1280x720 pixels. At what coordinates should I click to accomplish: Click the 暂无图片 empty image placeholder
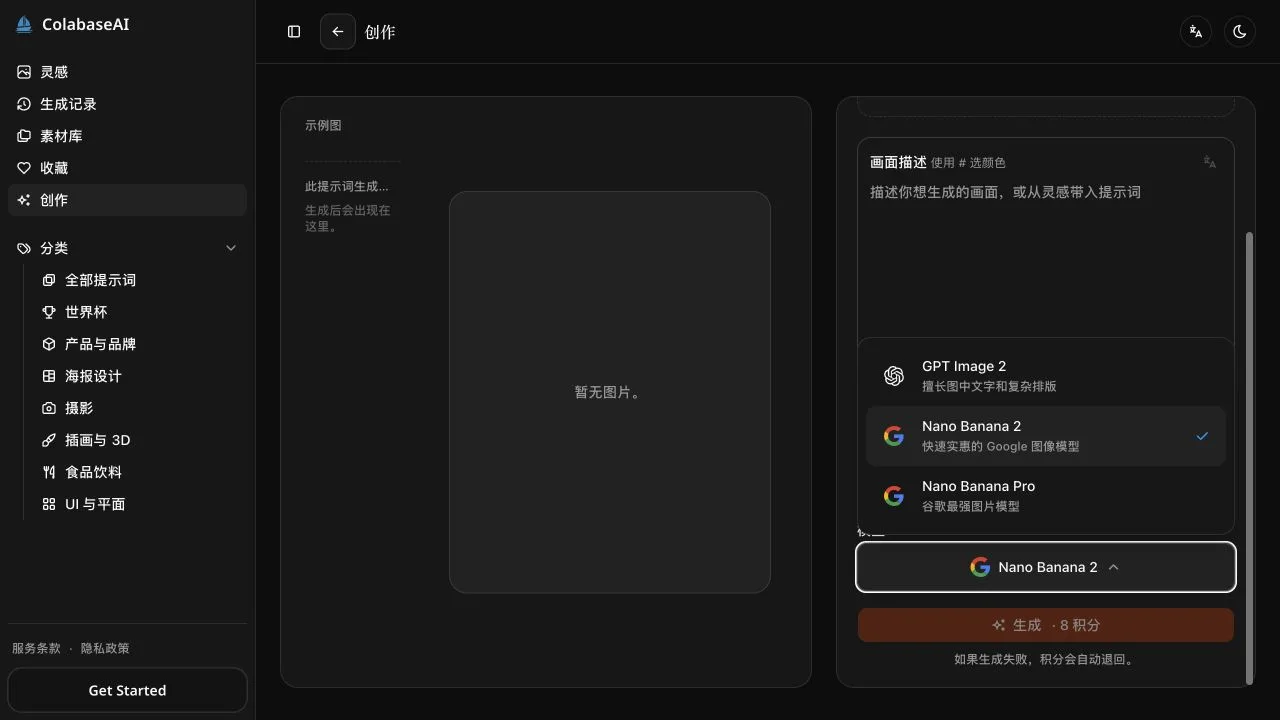click(x=610, y=392)
